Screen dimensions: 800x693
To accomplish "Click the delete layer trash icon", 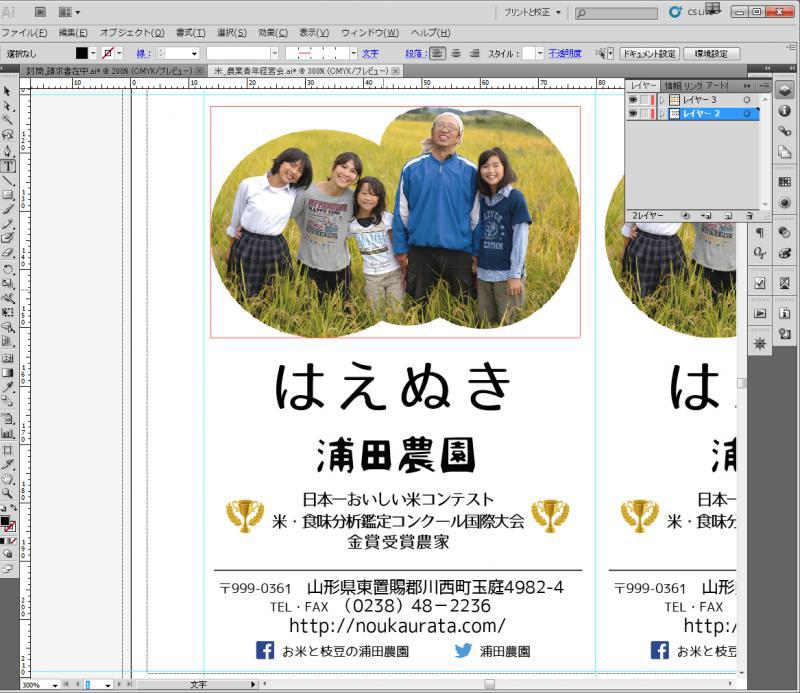I will coord(747,215).
